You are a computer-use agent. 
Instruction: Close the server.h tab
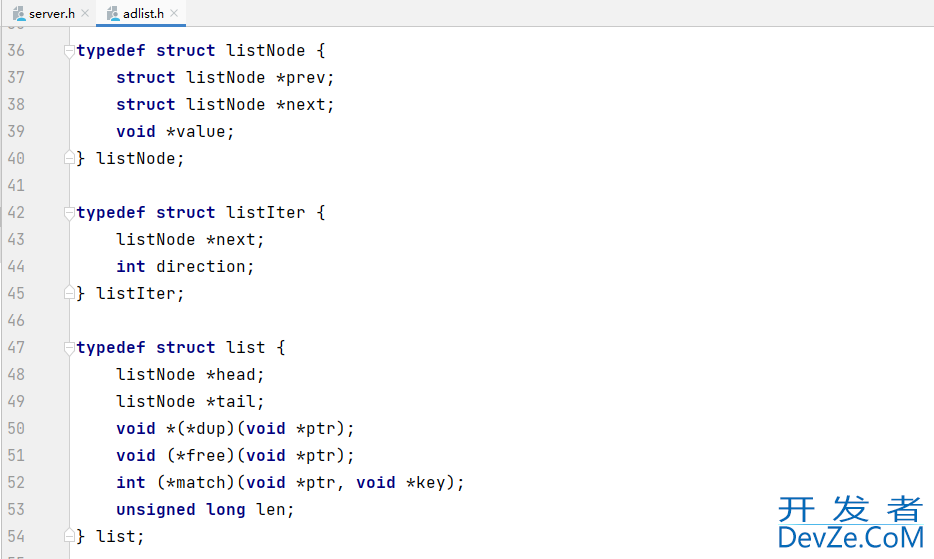pyautogui.click(x=85, y=13)
